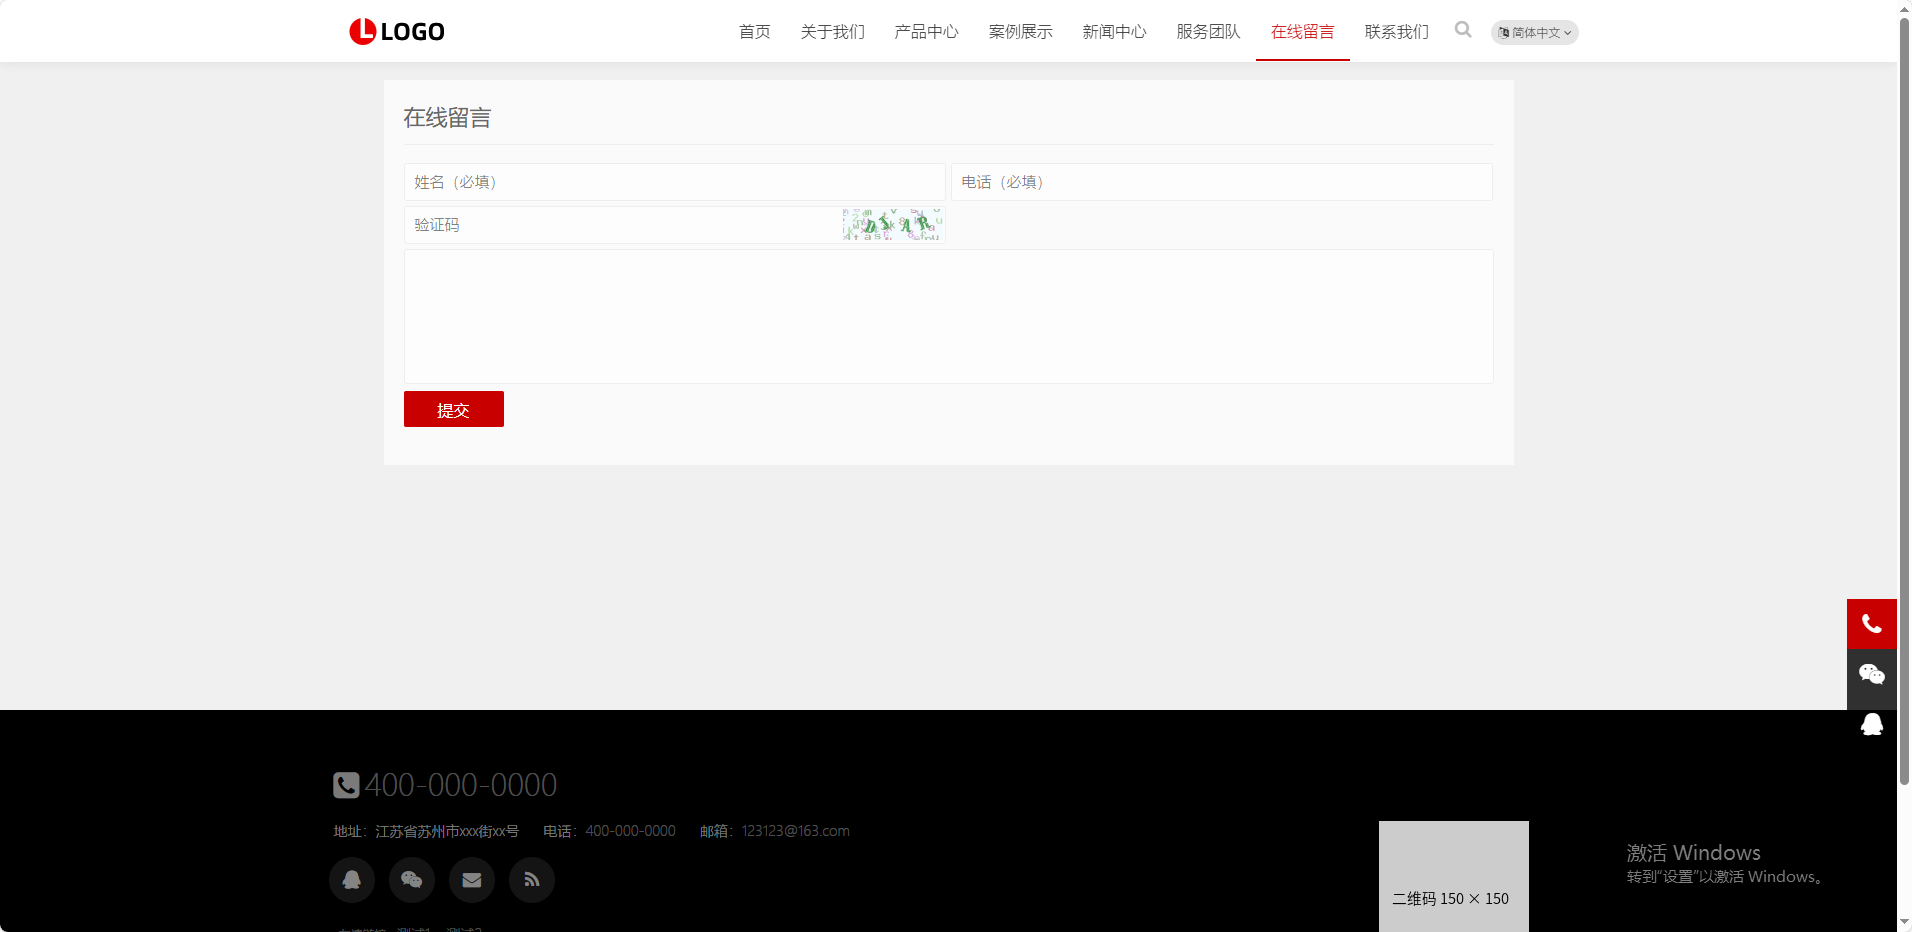The height and width of the screenshot is (932, 1912).
Task: Select the 联系我们 navigation item
Action: click(x=1396, y=32)
